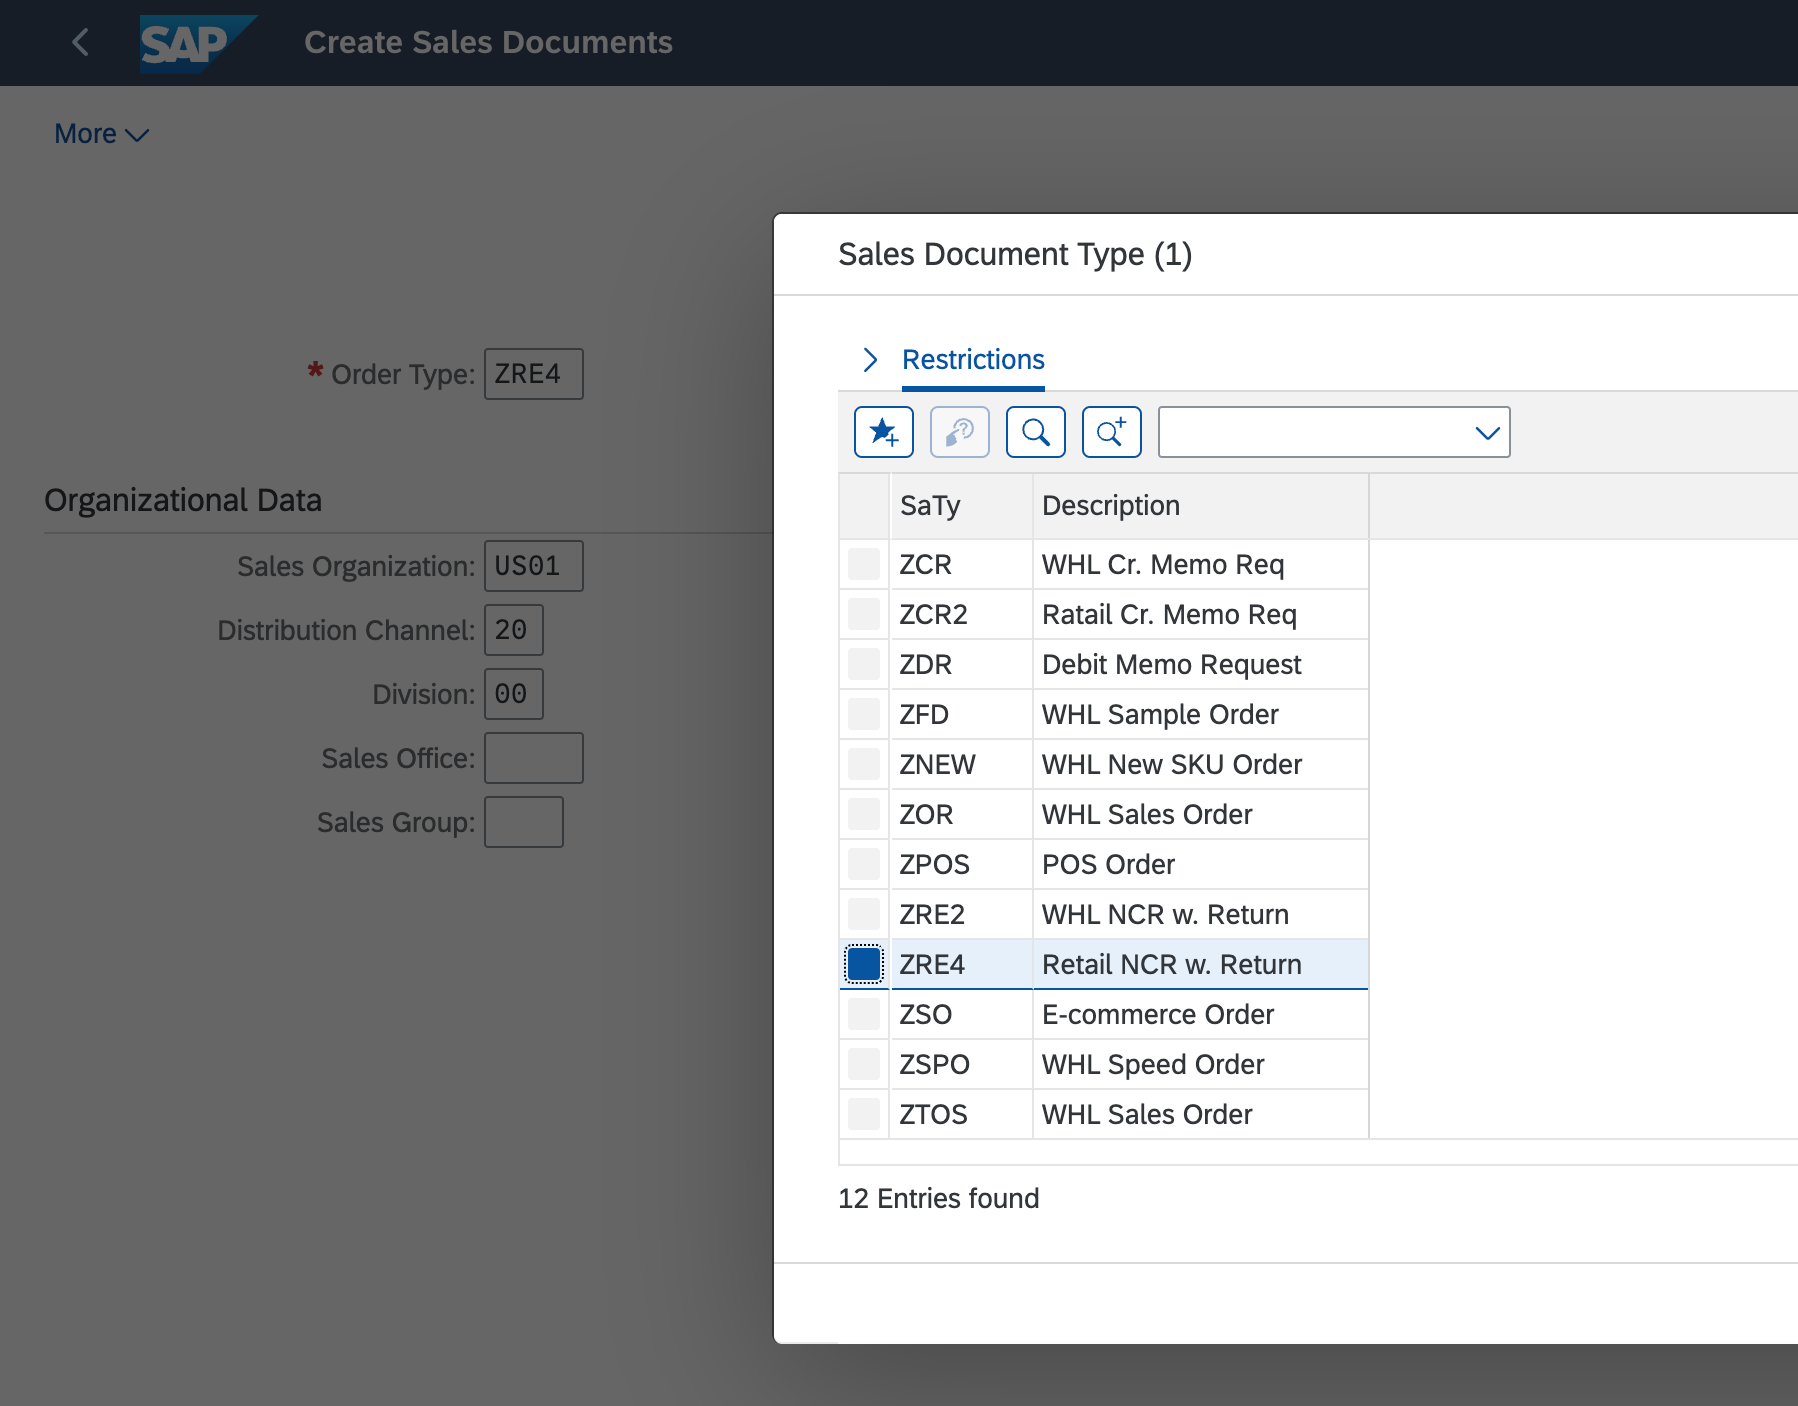Click the add to personal list star icon
The height and width of the screenshot is (1406, 1798).
point(883,432)
